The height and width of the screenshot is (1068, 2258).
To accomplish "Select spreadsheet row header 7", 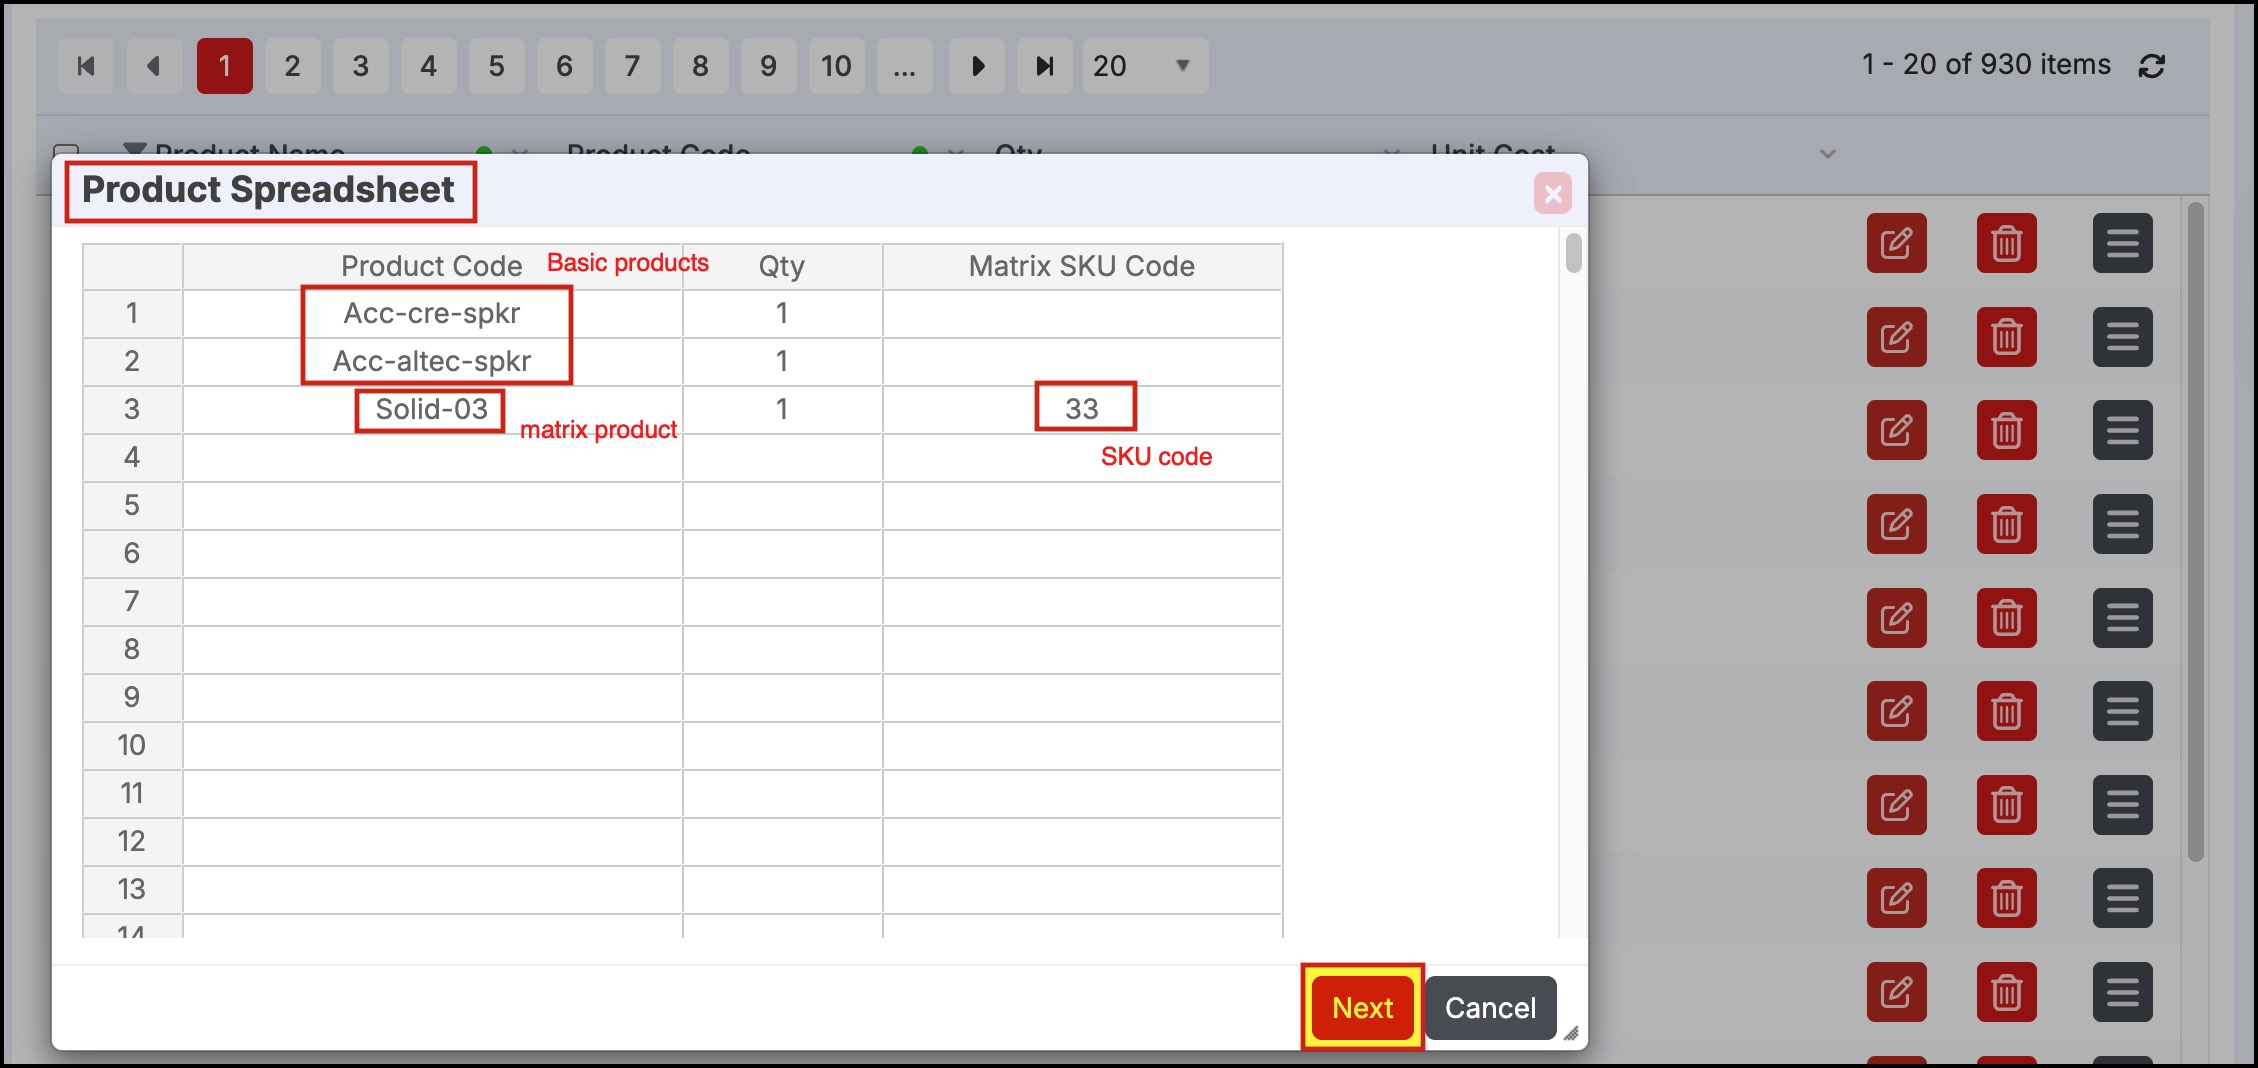I will coord(132,602).
